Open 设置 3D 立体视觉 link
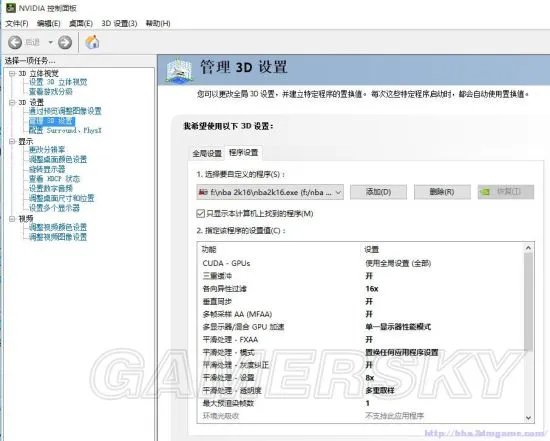Image resolution: width=550 pixels, height=441 pixels. tap(58, 82)
